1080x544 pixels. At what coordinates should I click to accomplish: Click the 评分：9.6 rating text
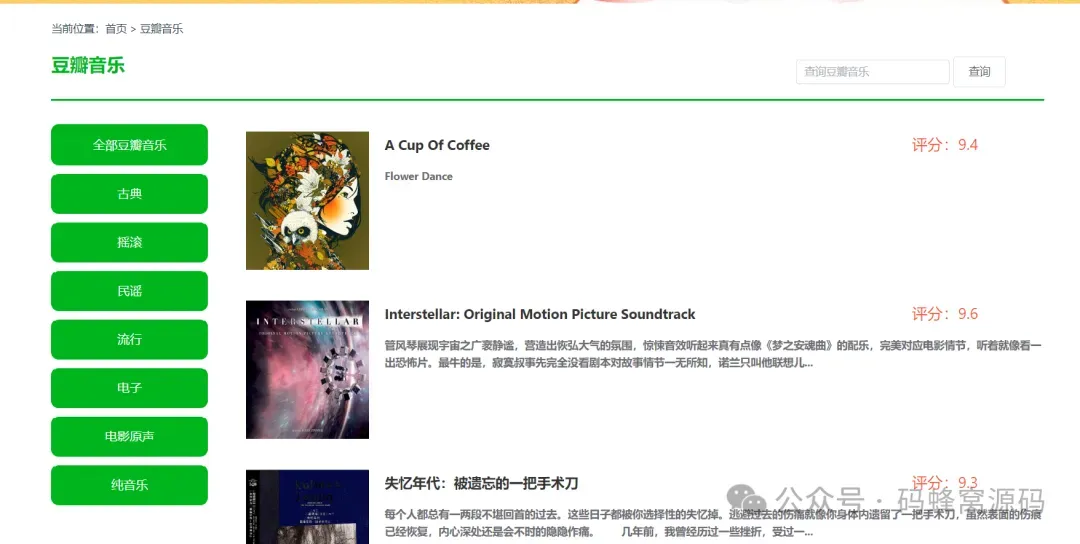coord(945,314)
